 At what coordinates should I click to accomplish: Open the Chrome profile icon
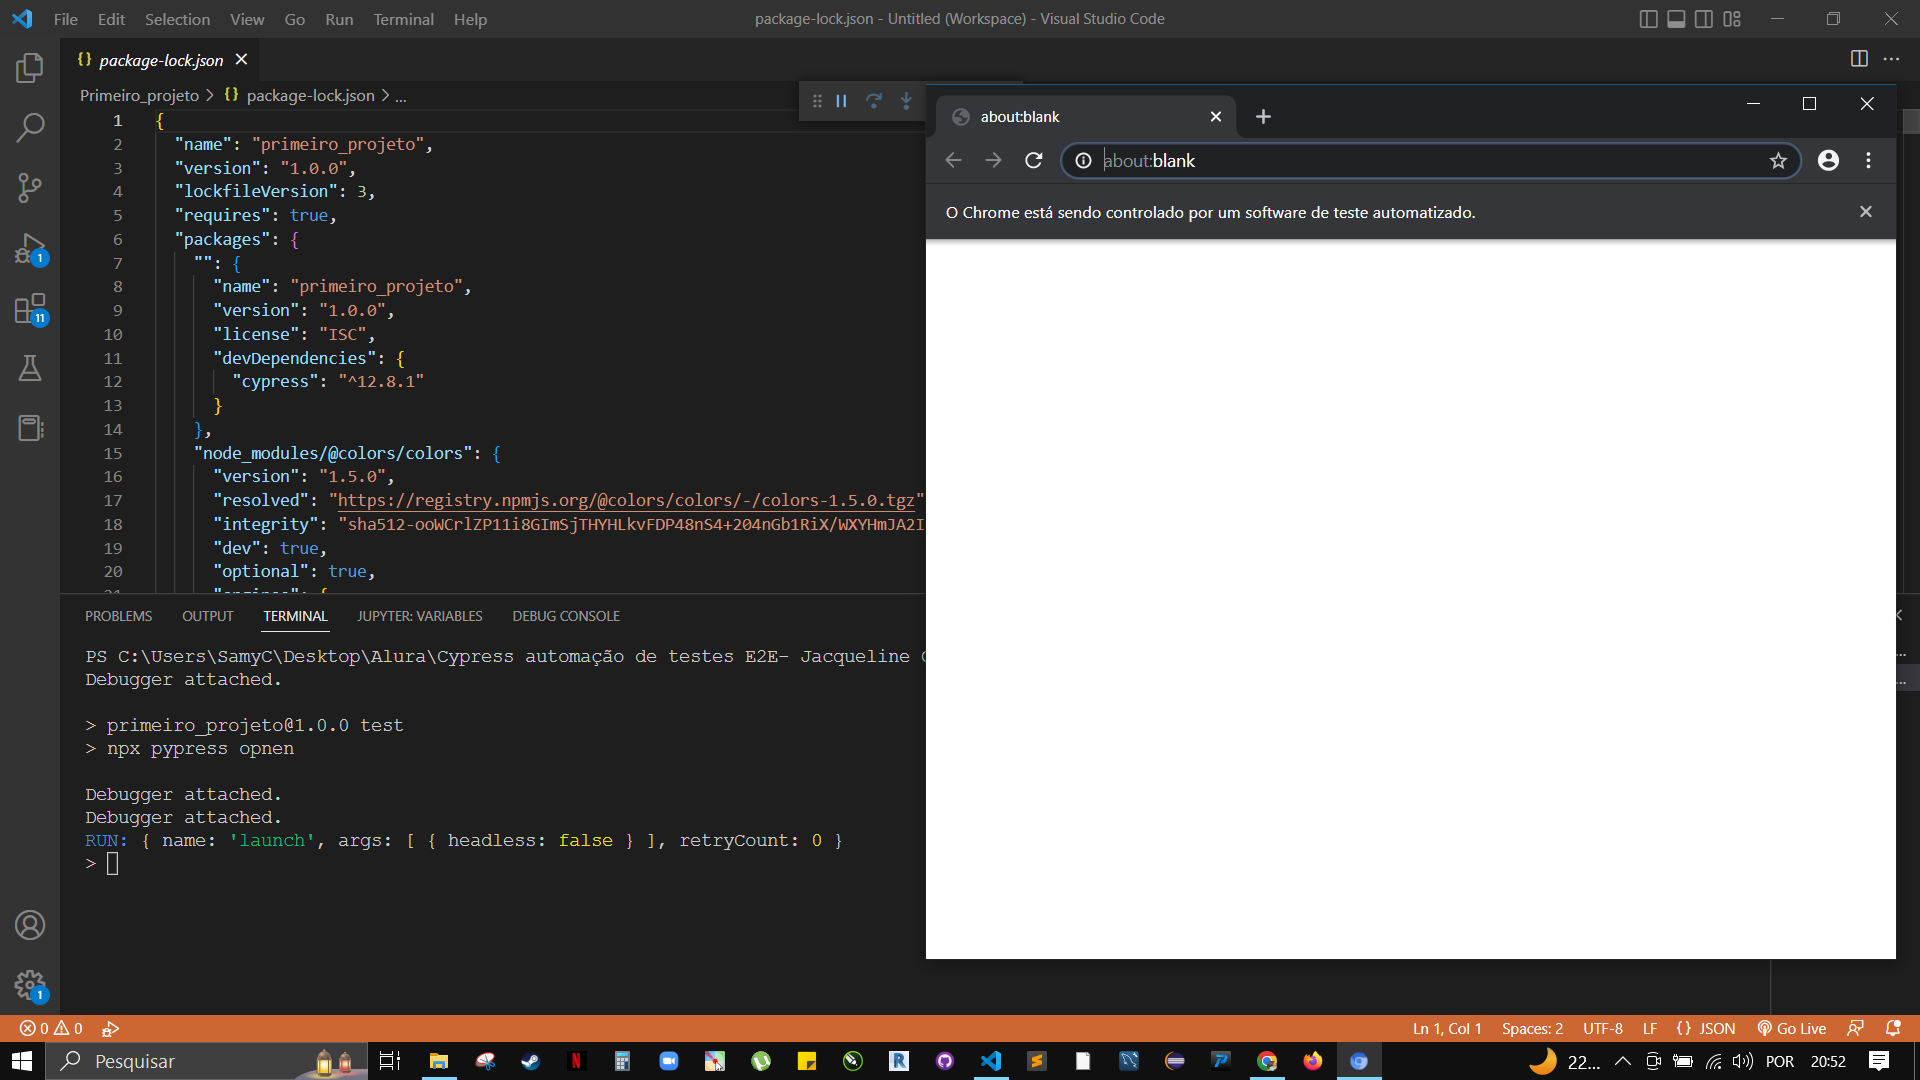point(1828,160)
